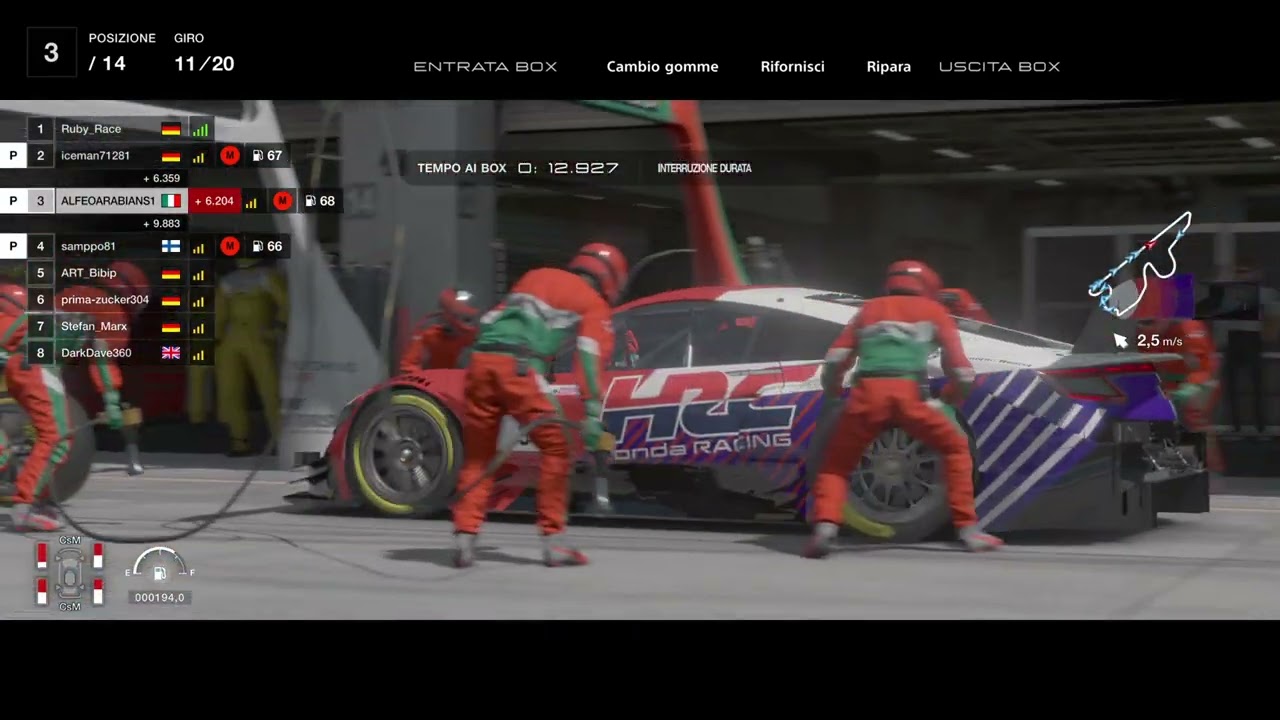Image resolution: width=1280 pixels, height=720 pixels.
Task: Click ALFEOARABIANS1's Italian flag icon
Action: point(171,201)
